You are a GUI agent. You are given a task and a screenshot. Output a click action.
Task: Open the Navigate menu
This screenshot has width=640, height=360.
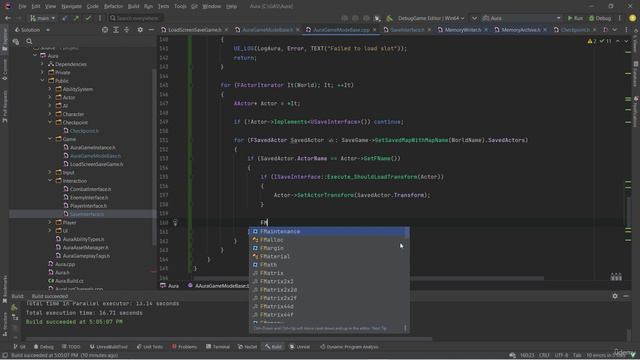point(71,7)
